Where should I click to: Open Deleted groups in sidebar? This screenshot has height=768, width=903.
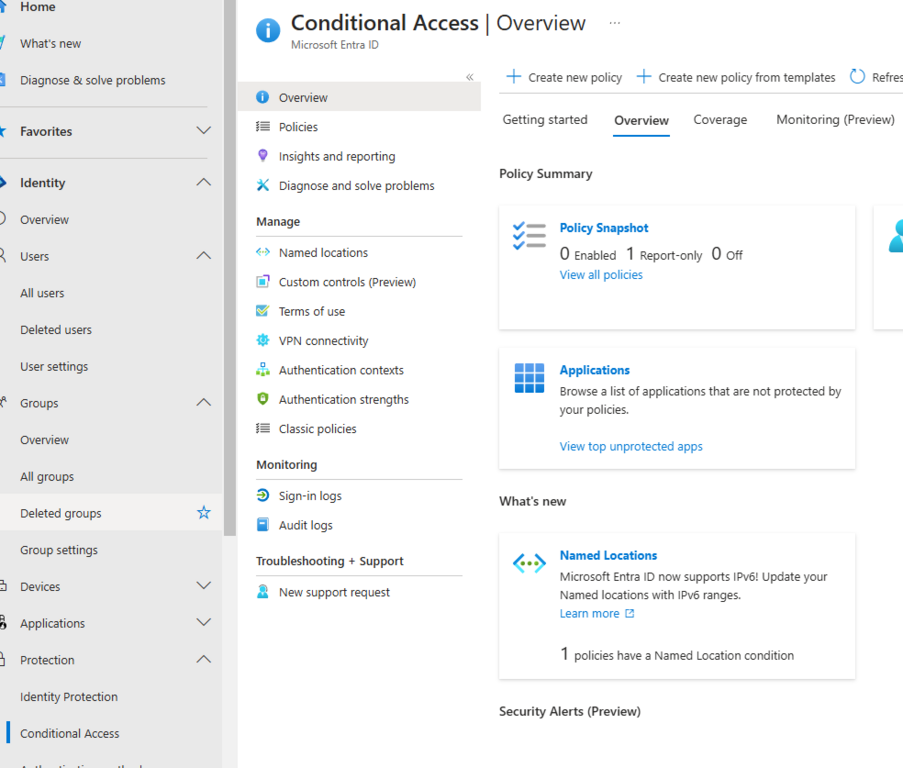60,513
